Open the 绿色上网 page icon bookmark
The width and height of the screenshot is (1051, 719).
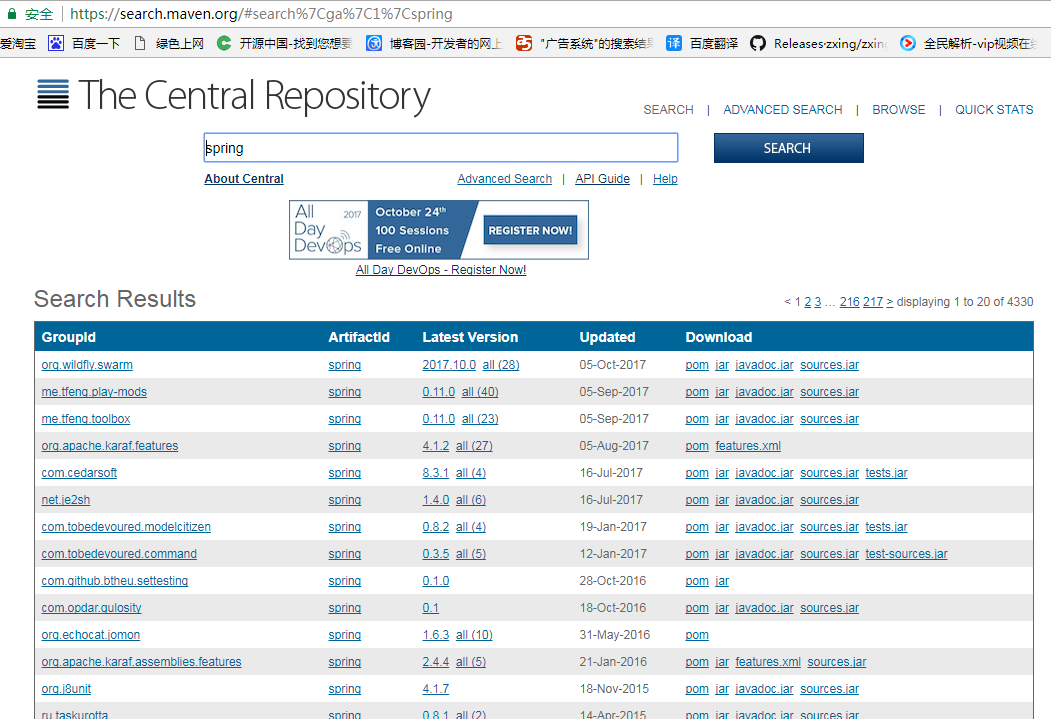click(x=140, y=43)
